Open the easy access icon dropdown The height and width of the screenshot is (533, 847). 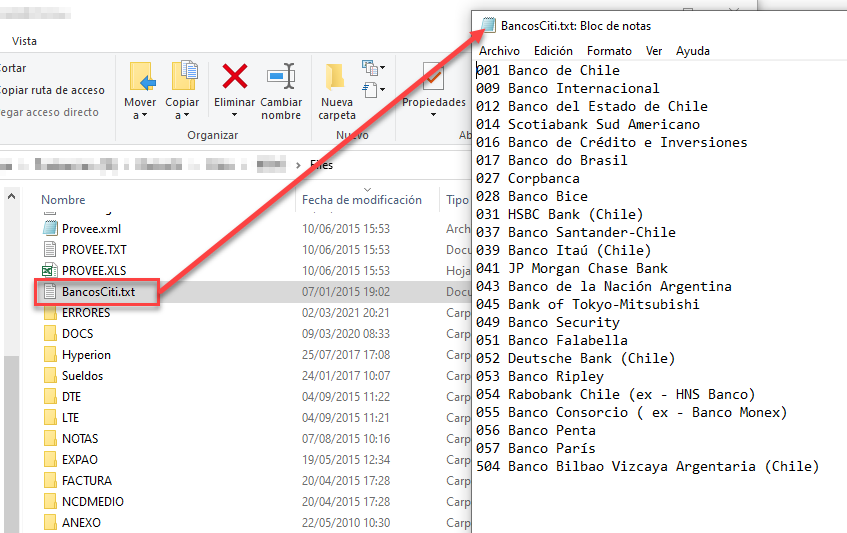[x=374, y=90]
